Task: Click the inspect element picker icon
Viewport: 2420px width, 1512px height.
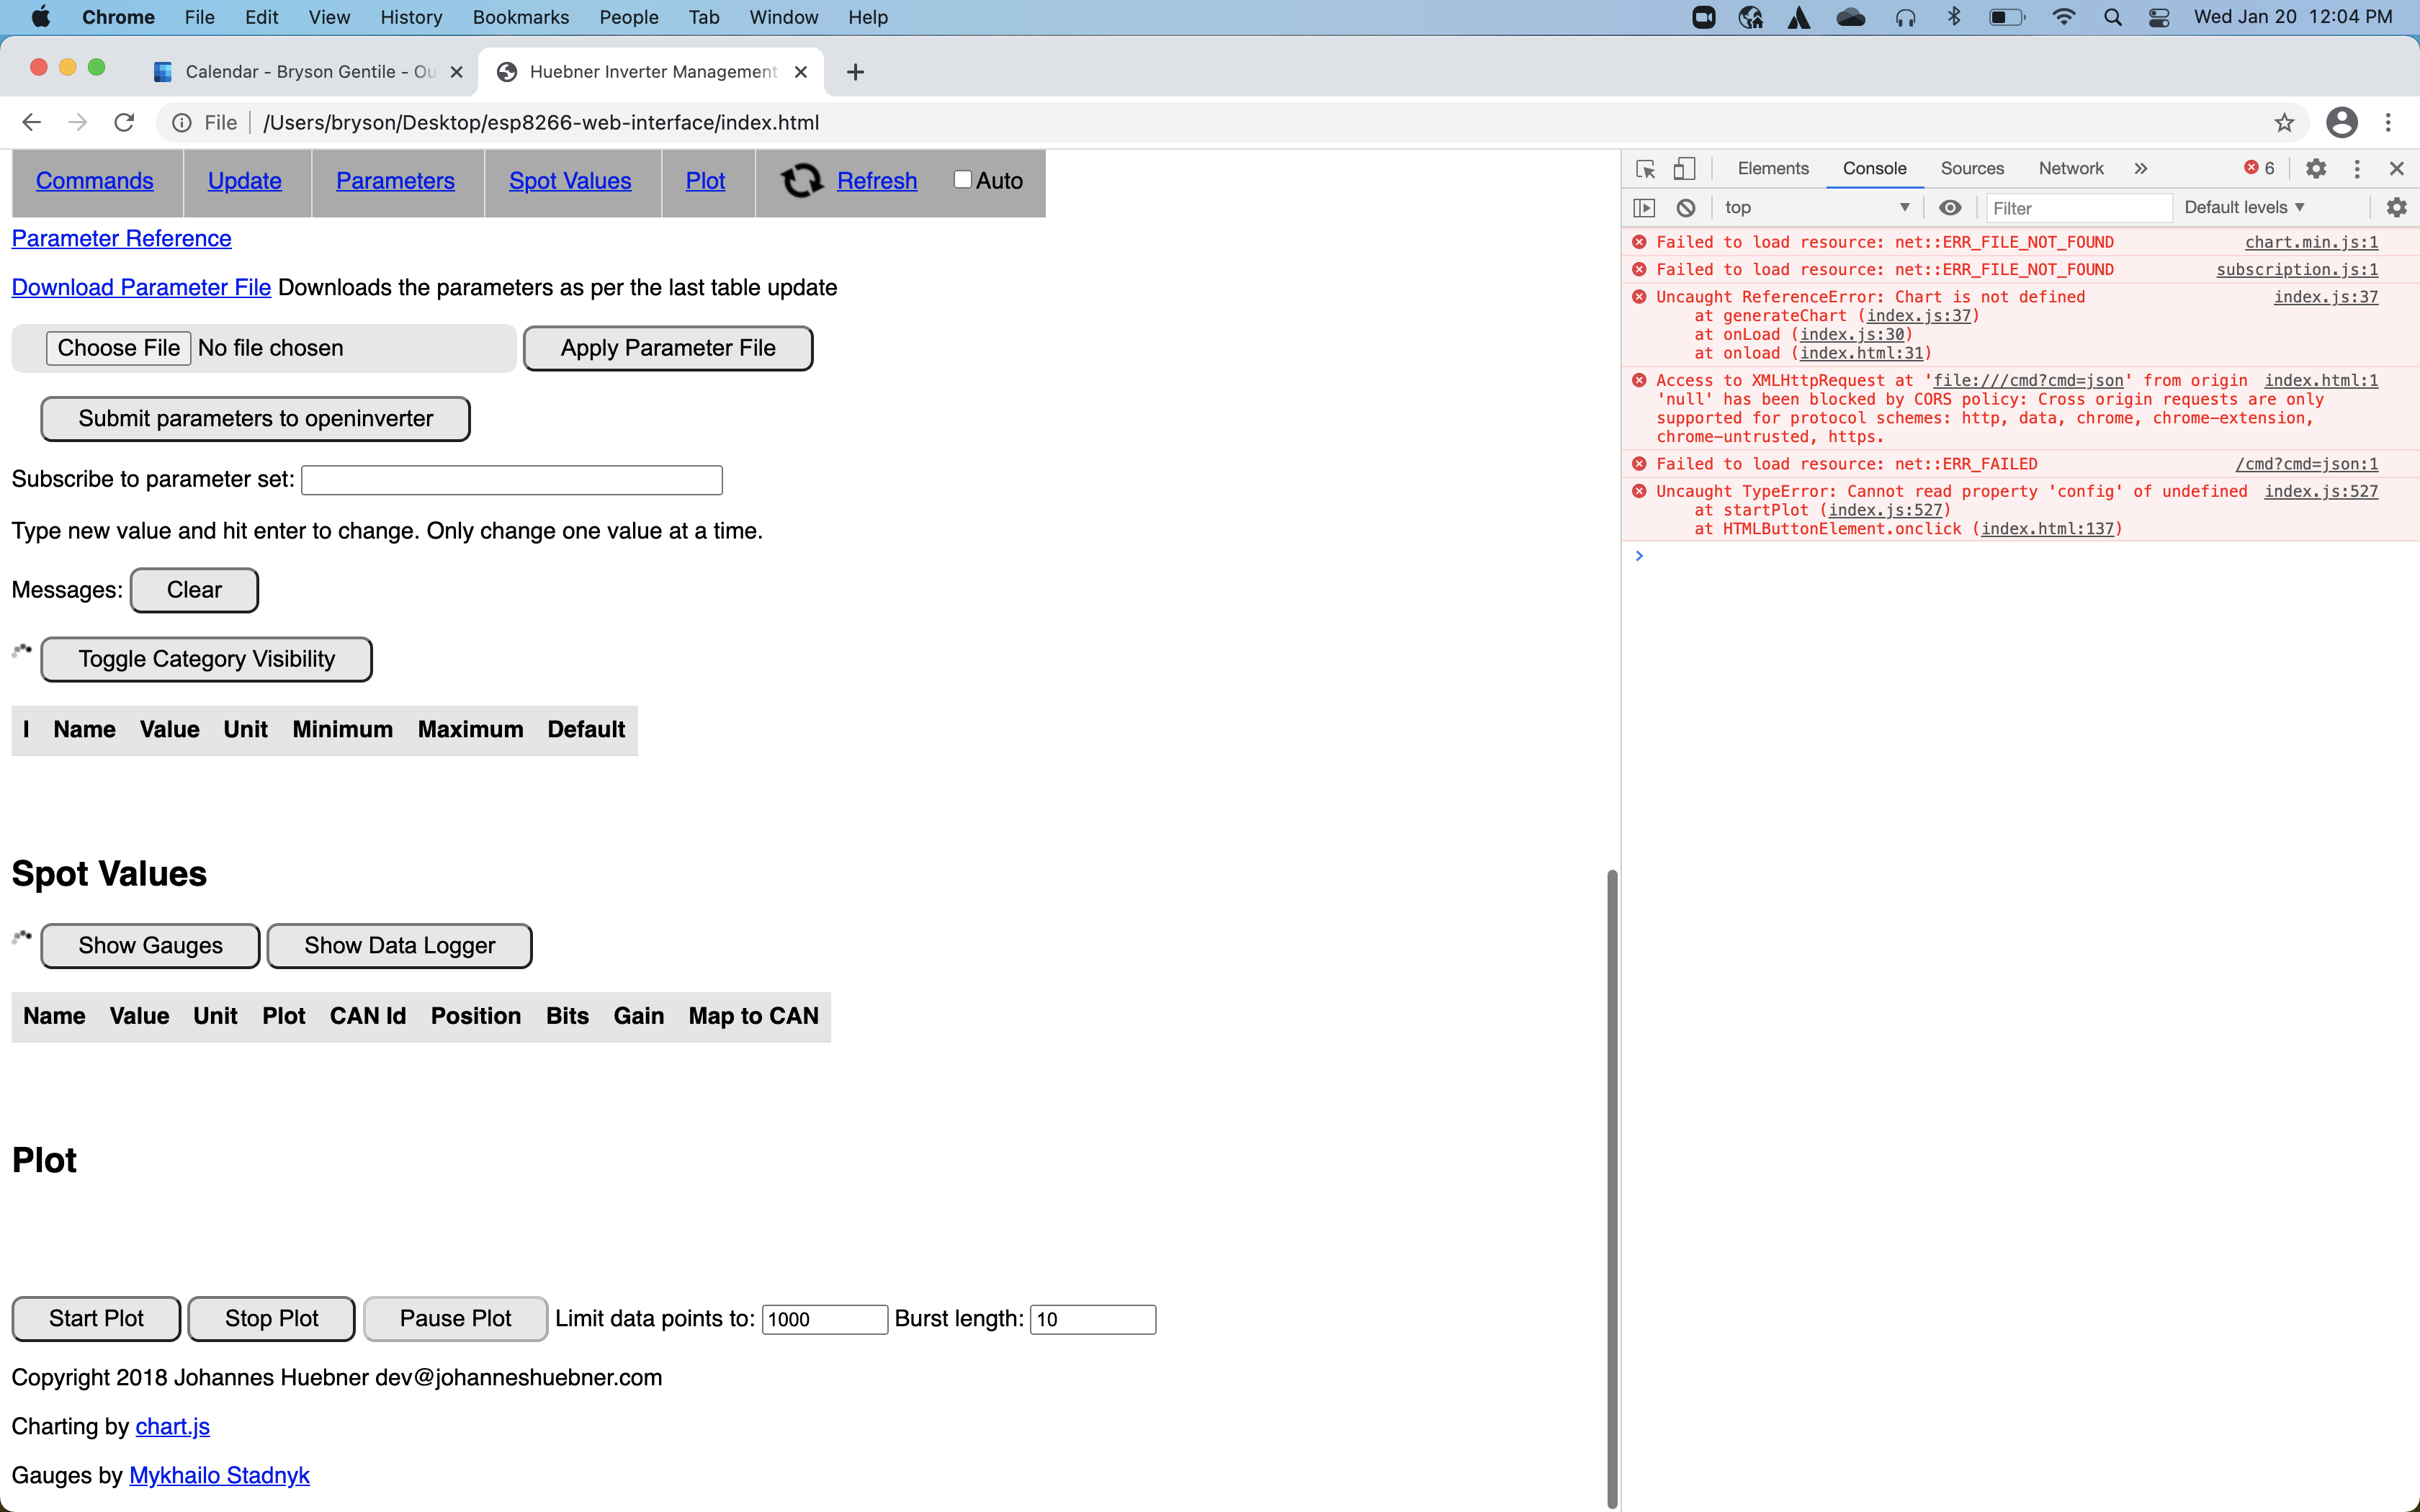Action: (x=1645, y=169)
